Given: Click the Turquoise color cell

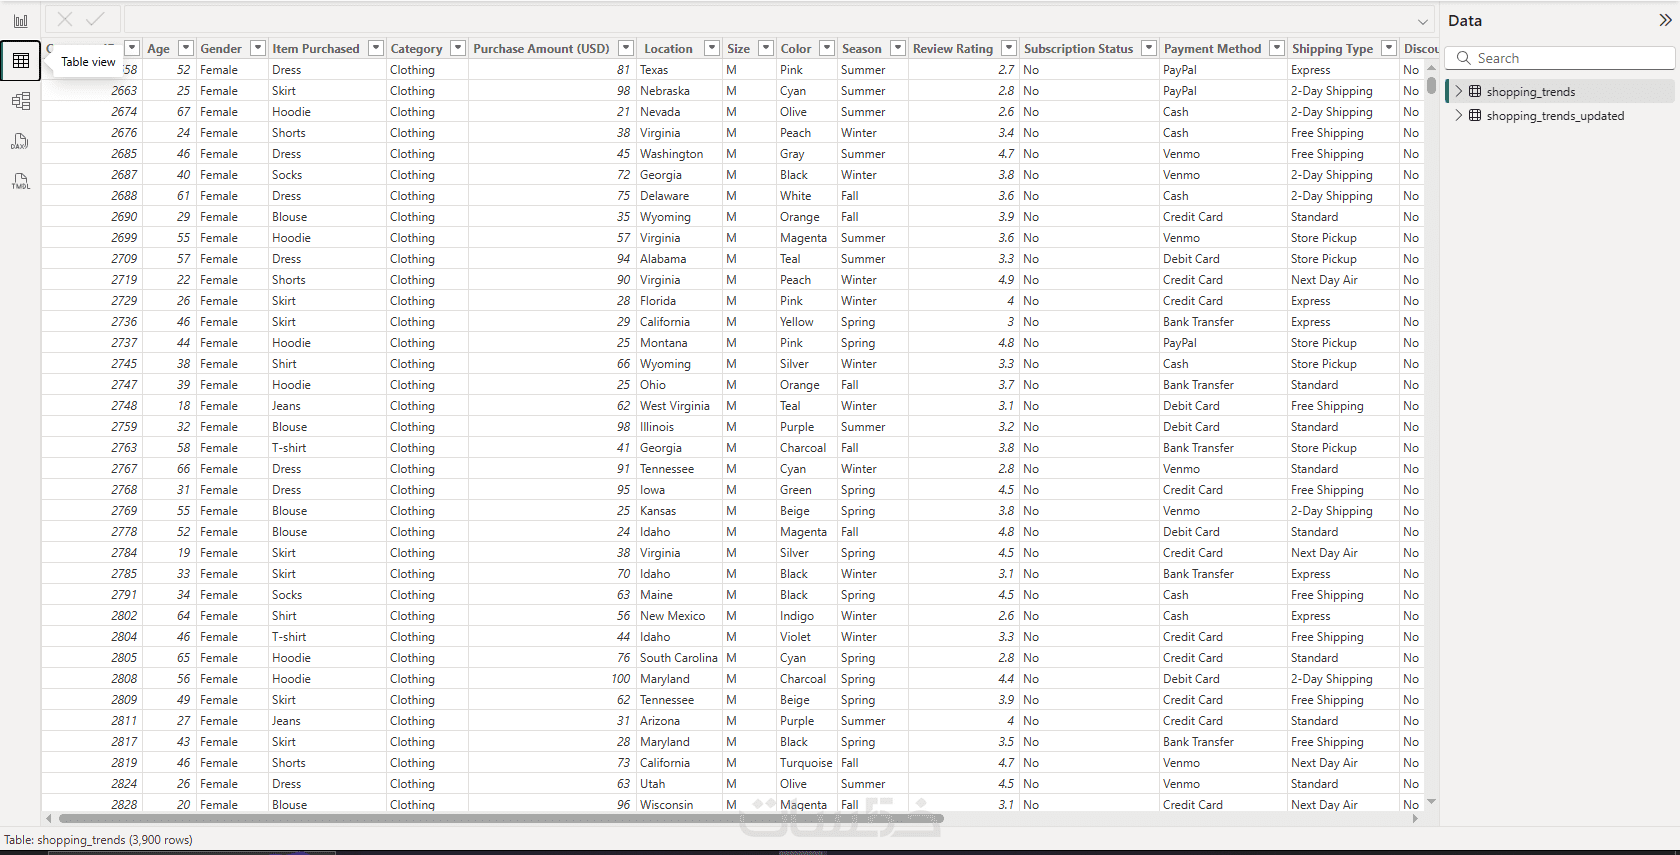Looking at the screenshot, I should coord(806,763).
